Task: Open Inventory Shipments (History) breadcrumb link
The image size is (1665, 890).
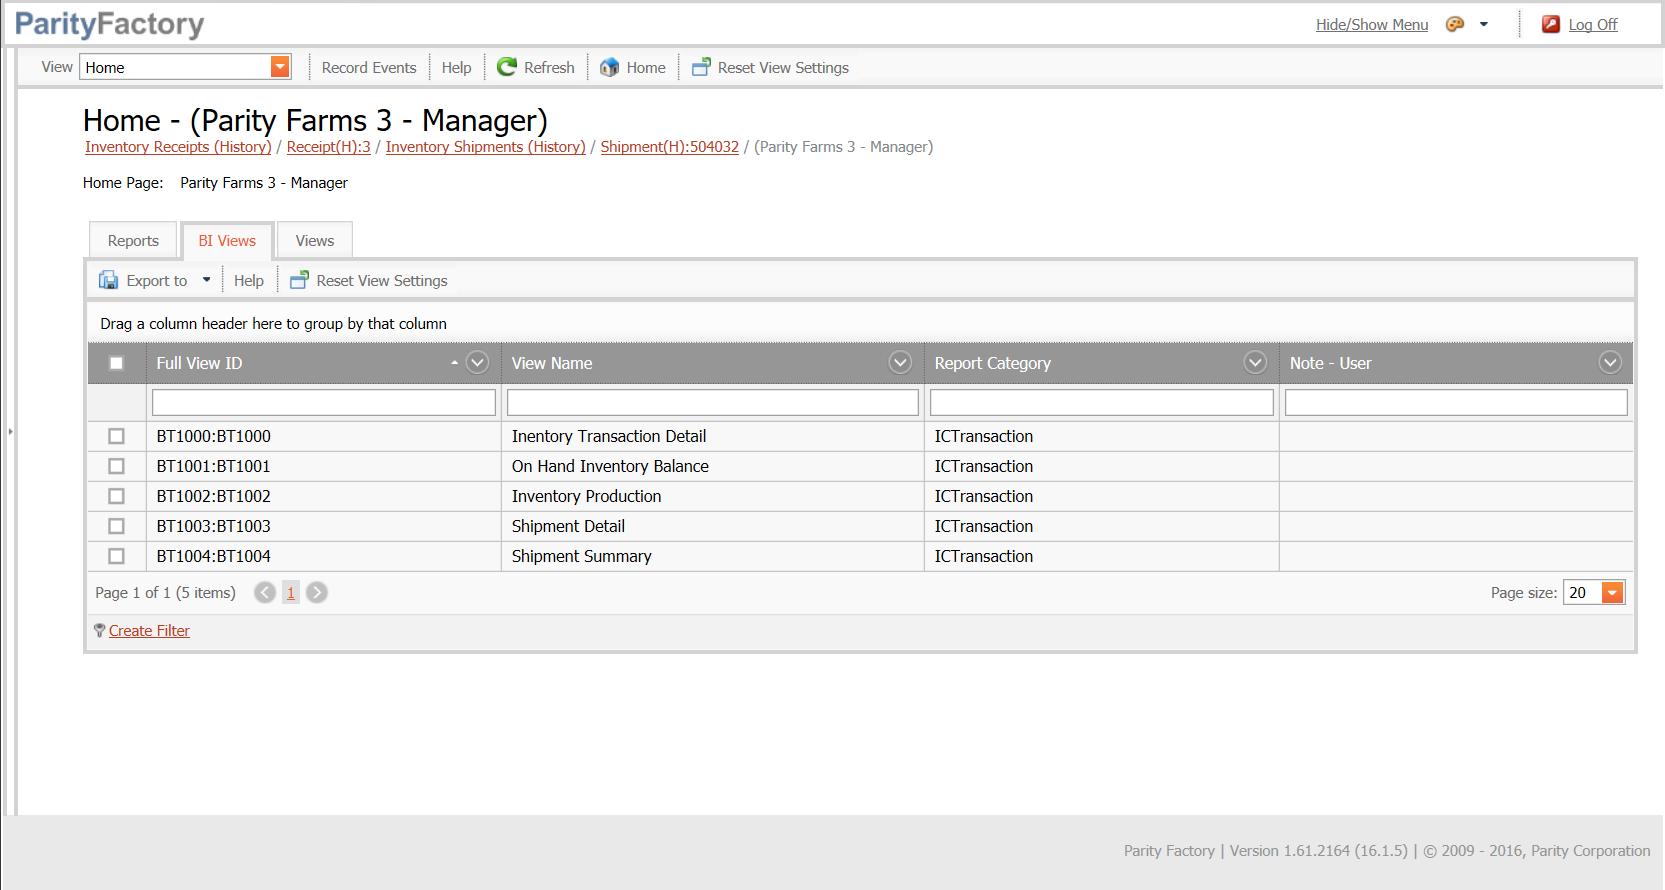Action: 485,147
